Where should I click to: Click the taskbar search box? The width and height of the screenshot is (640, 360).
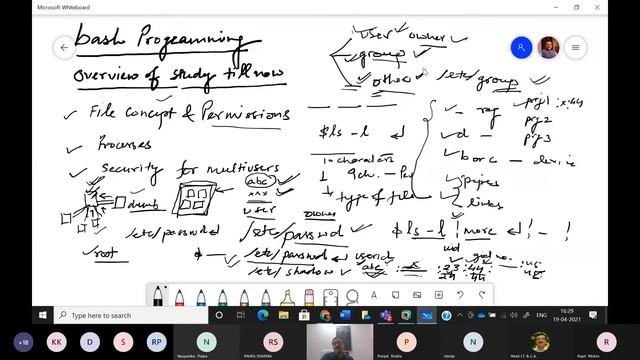[x=131, y=315]
